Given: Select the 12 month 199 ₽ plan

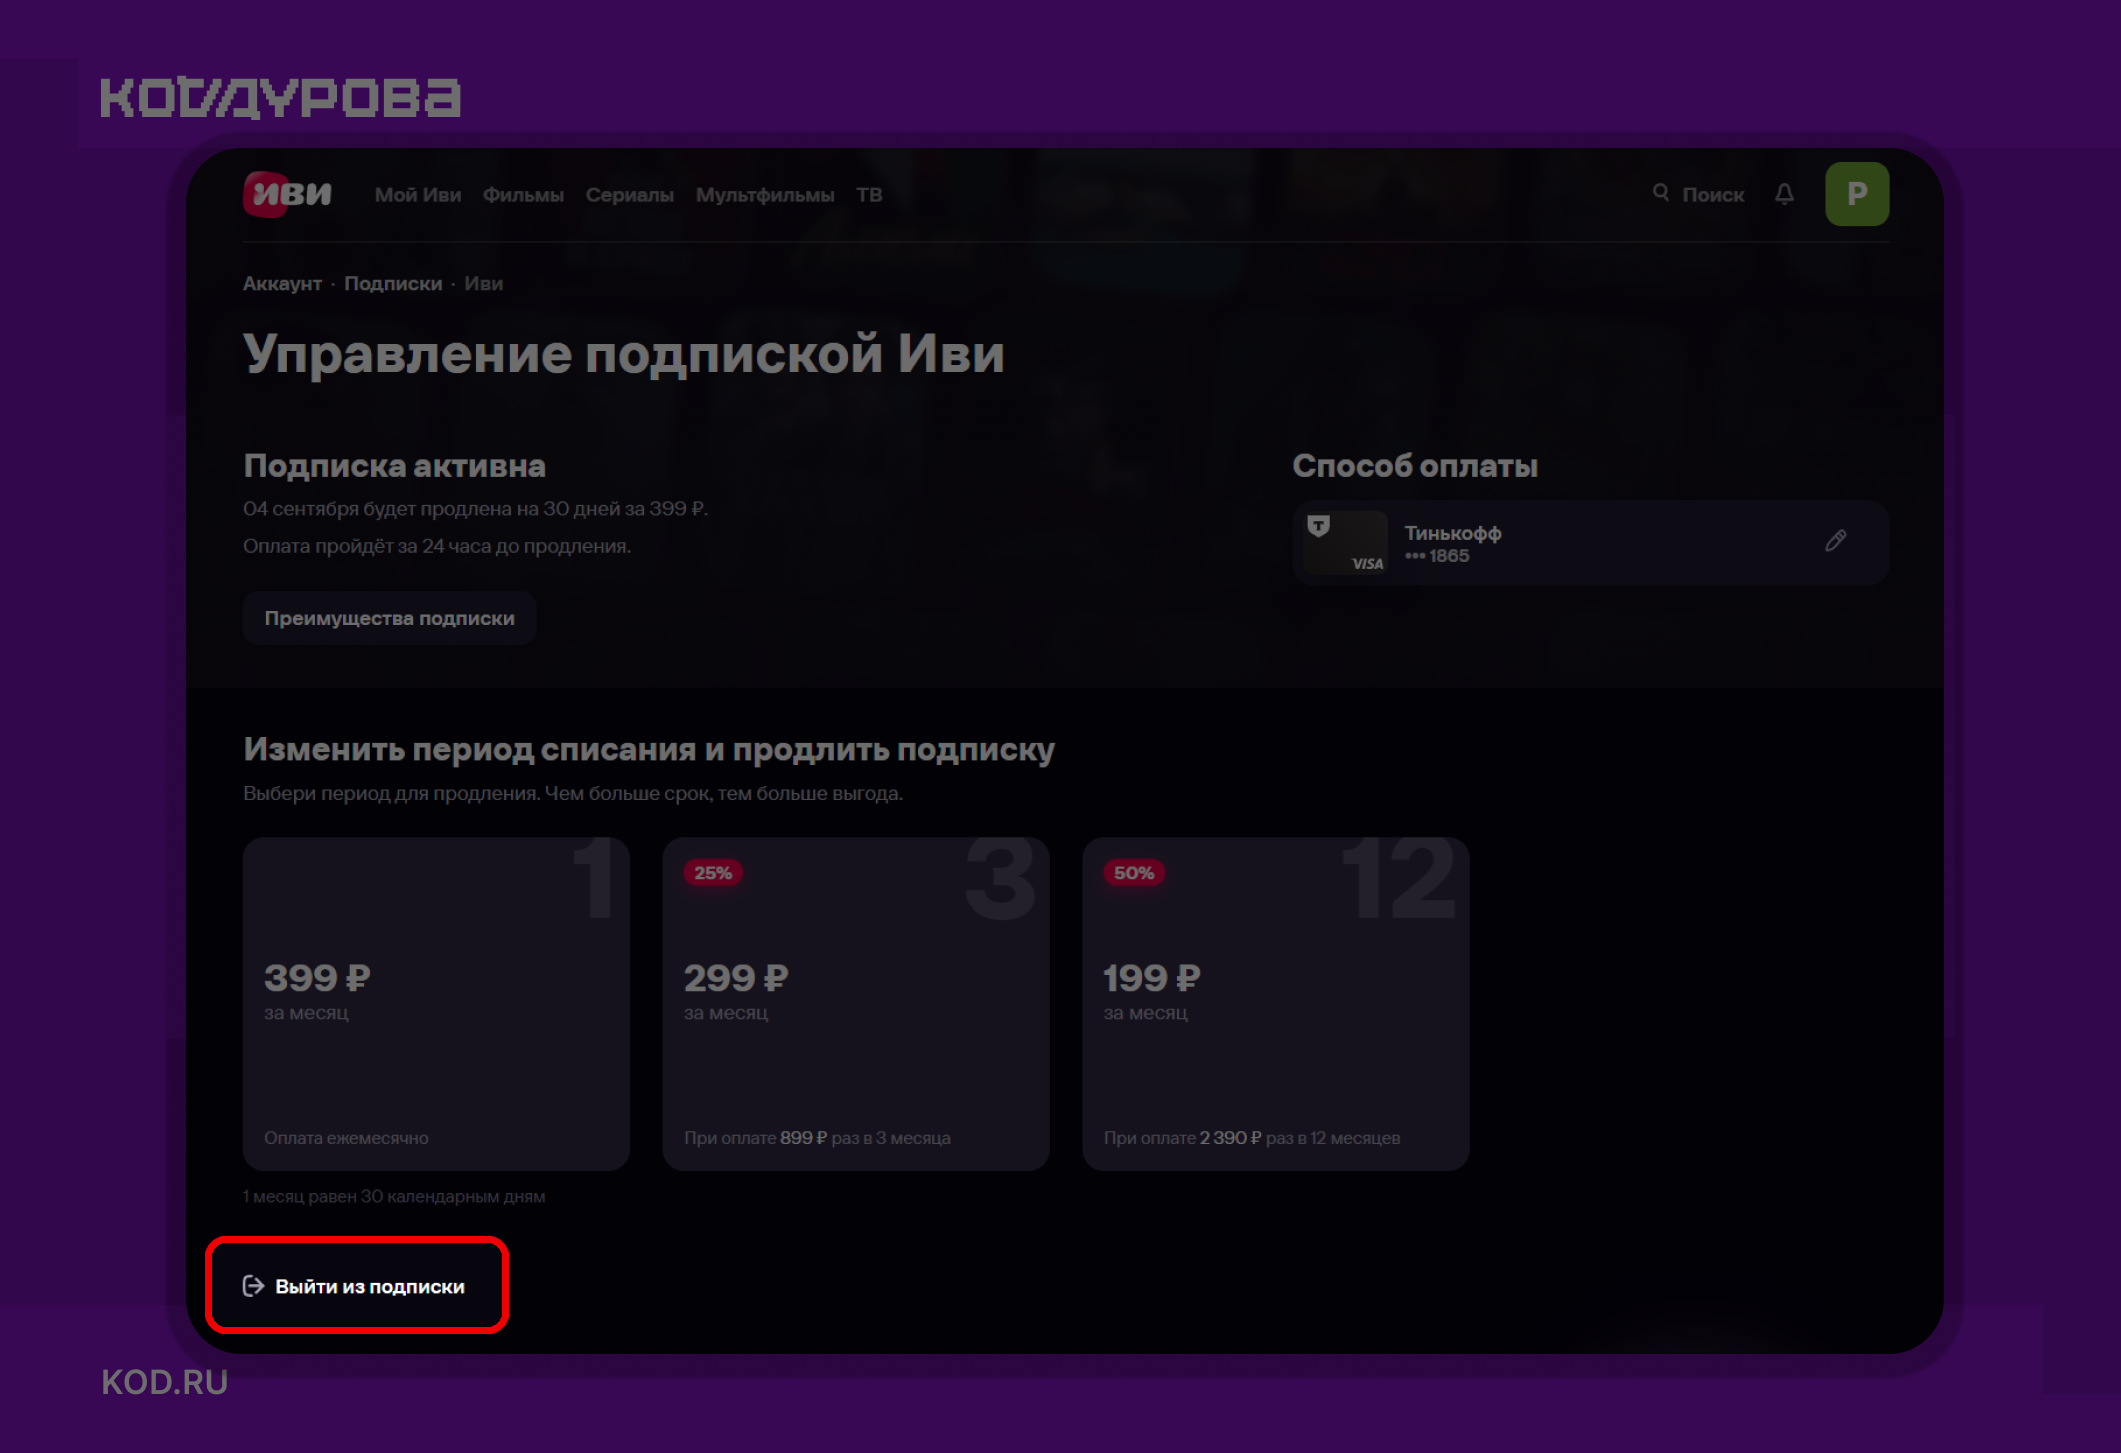Looking at the screenshot, I should point(1276,1003).
